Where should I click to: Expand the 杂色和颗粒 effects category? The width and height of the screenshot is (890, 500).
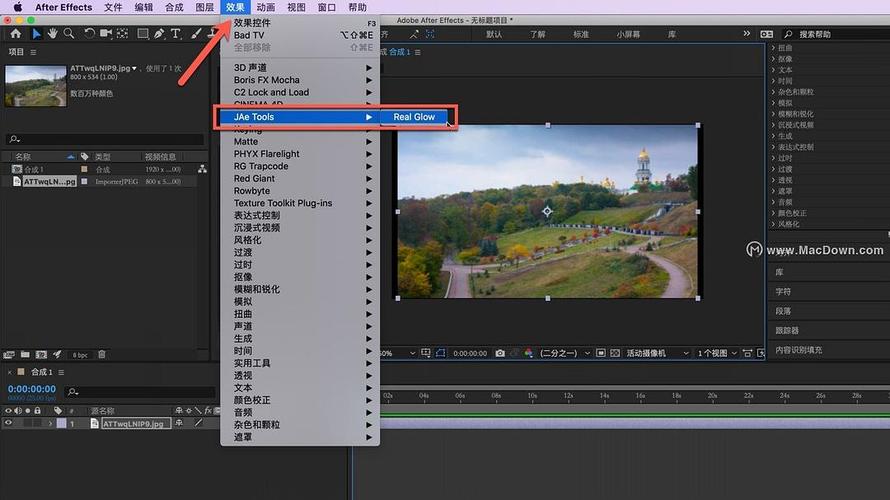(773, 92)
